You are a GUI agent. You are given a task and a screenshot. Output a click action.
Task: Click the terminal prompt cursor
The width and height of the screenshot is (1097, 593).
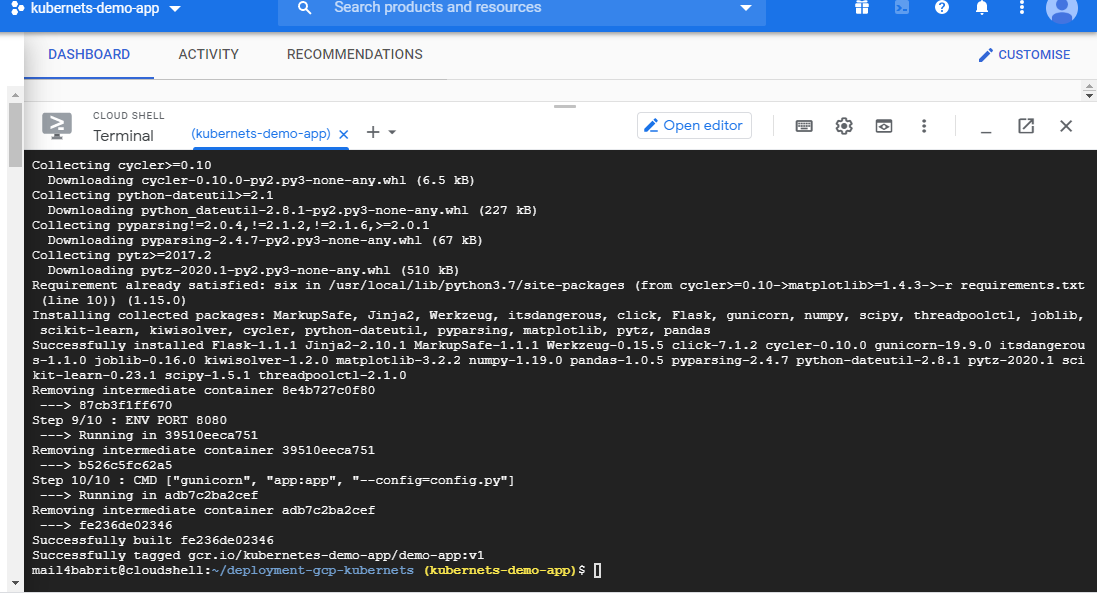point(597,571)
